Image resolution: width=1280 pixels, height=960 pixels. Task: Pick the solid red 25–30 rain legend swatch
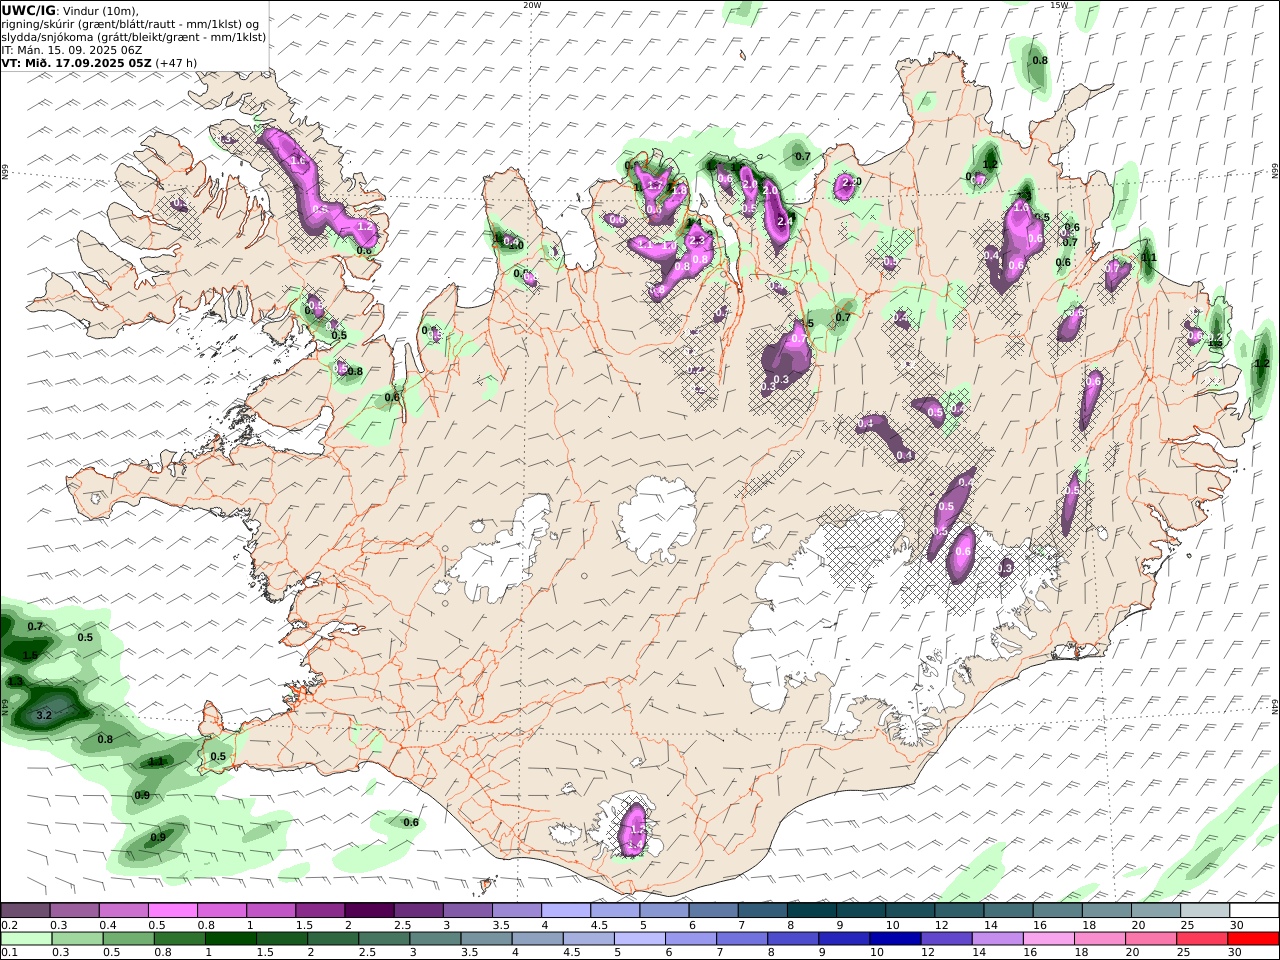[1253, 939]
